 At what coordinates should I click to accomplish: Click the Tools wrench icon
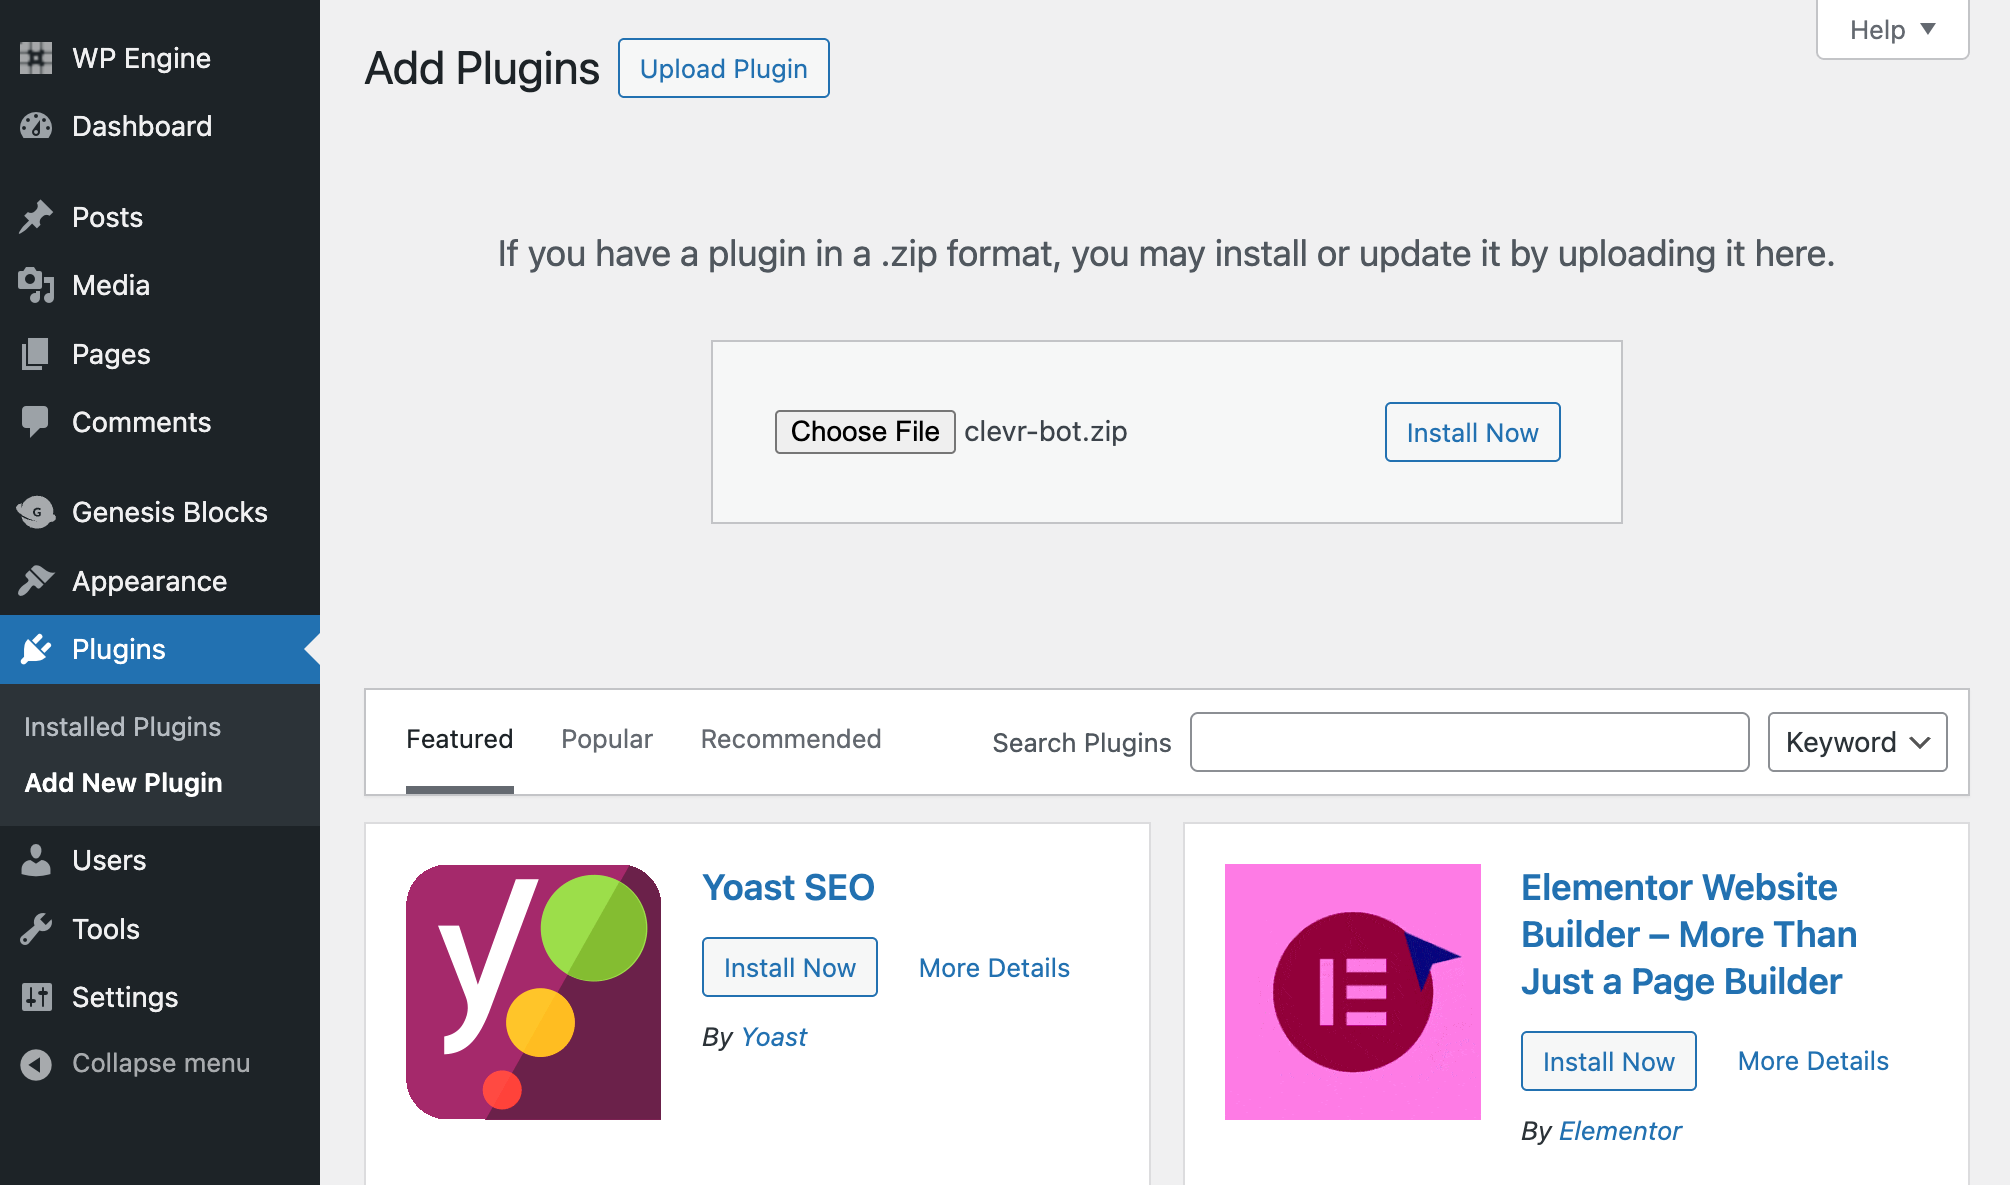click(x=36, y=929)
